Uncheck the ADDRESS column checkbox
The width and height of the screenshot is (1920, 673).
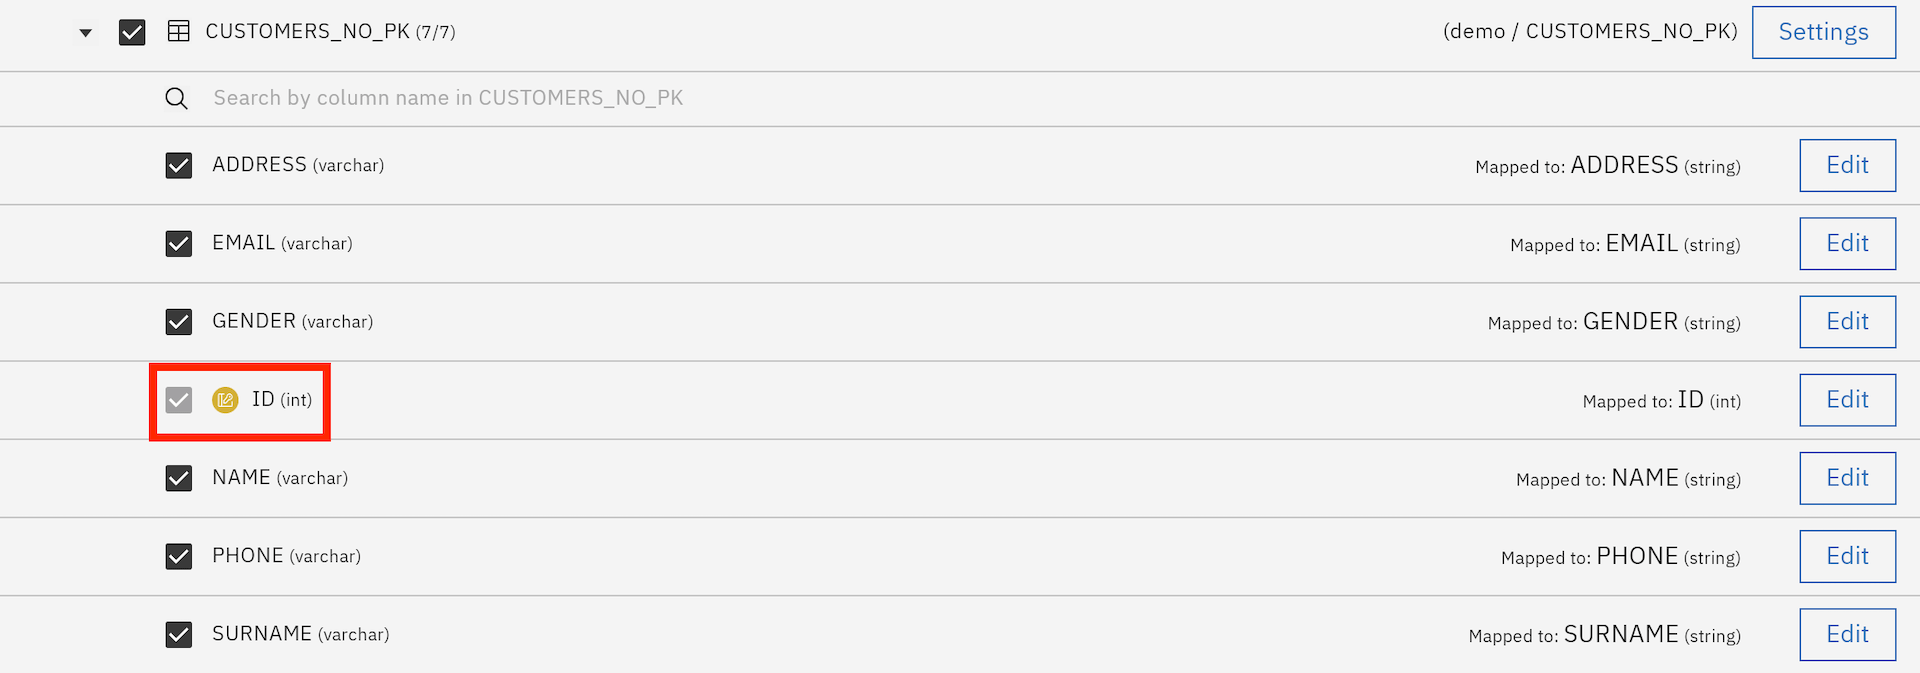click(179, 165)
